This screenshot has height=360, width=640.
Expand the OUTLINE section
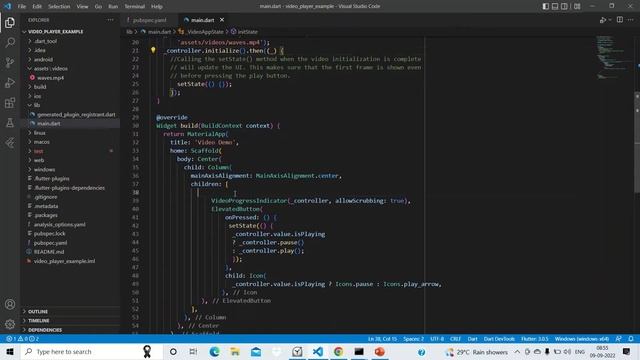(38, 311)
